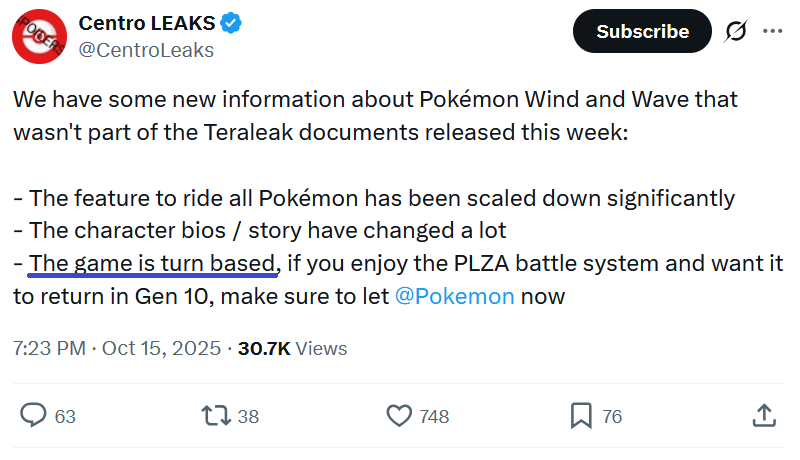Open the three-dot more options menu
Viewport: 800px width, 460px height.
pyautogui.click(x=773, y=31)
